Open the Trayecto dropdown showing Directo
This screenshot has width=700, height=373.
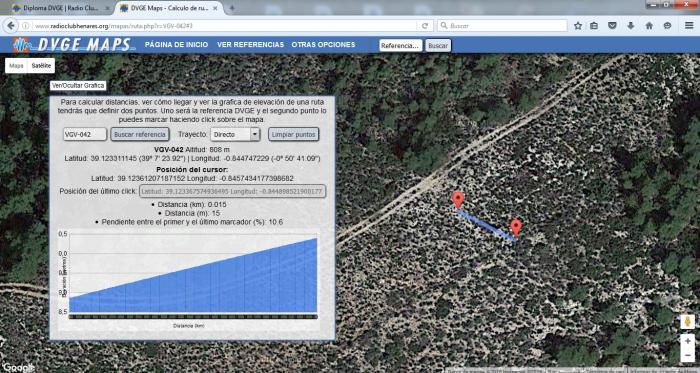click(235, 134)
